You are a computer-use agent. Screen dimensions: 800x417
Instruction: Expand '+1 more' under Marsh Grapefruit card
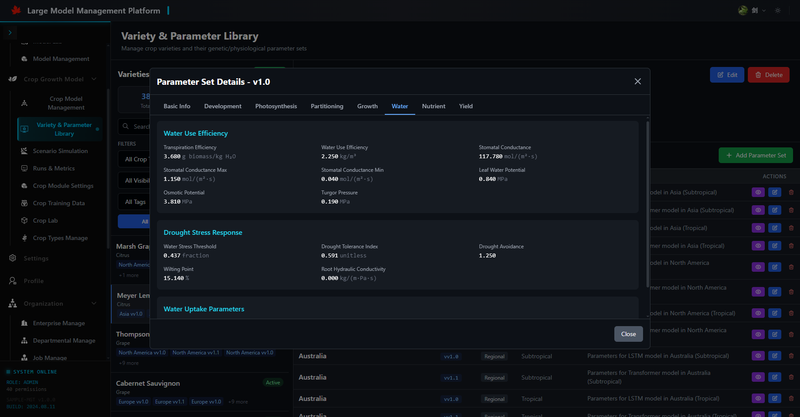coord(129,275)
